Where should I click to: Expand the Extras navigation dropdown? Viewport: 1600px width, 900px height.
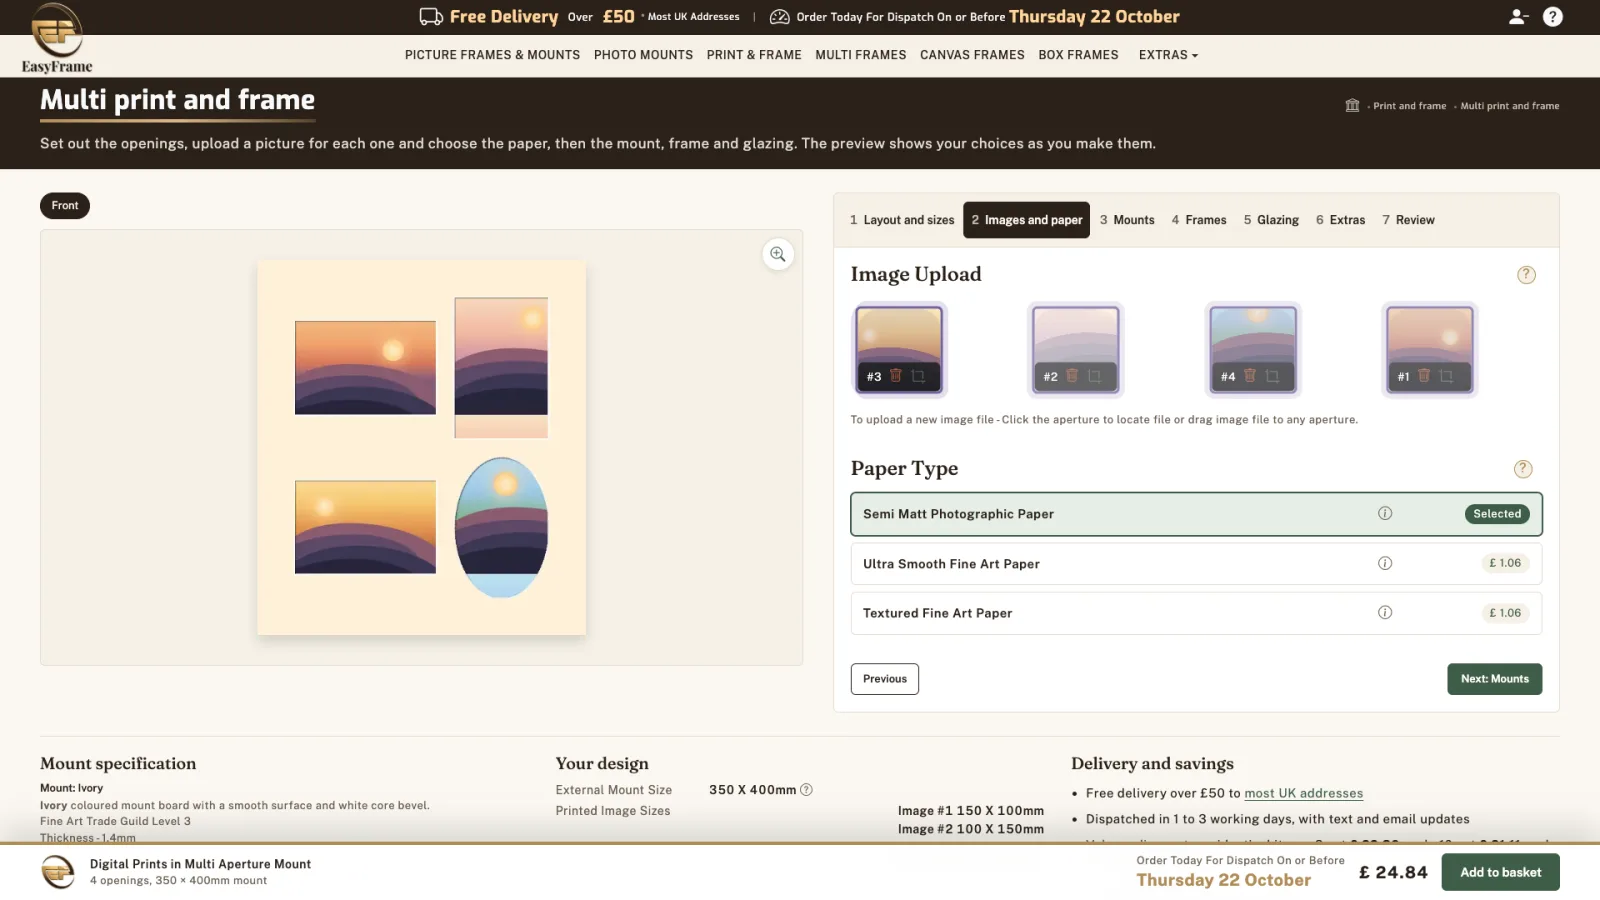(x=1168, y=55)
